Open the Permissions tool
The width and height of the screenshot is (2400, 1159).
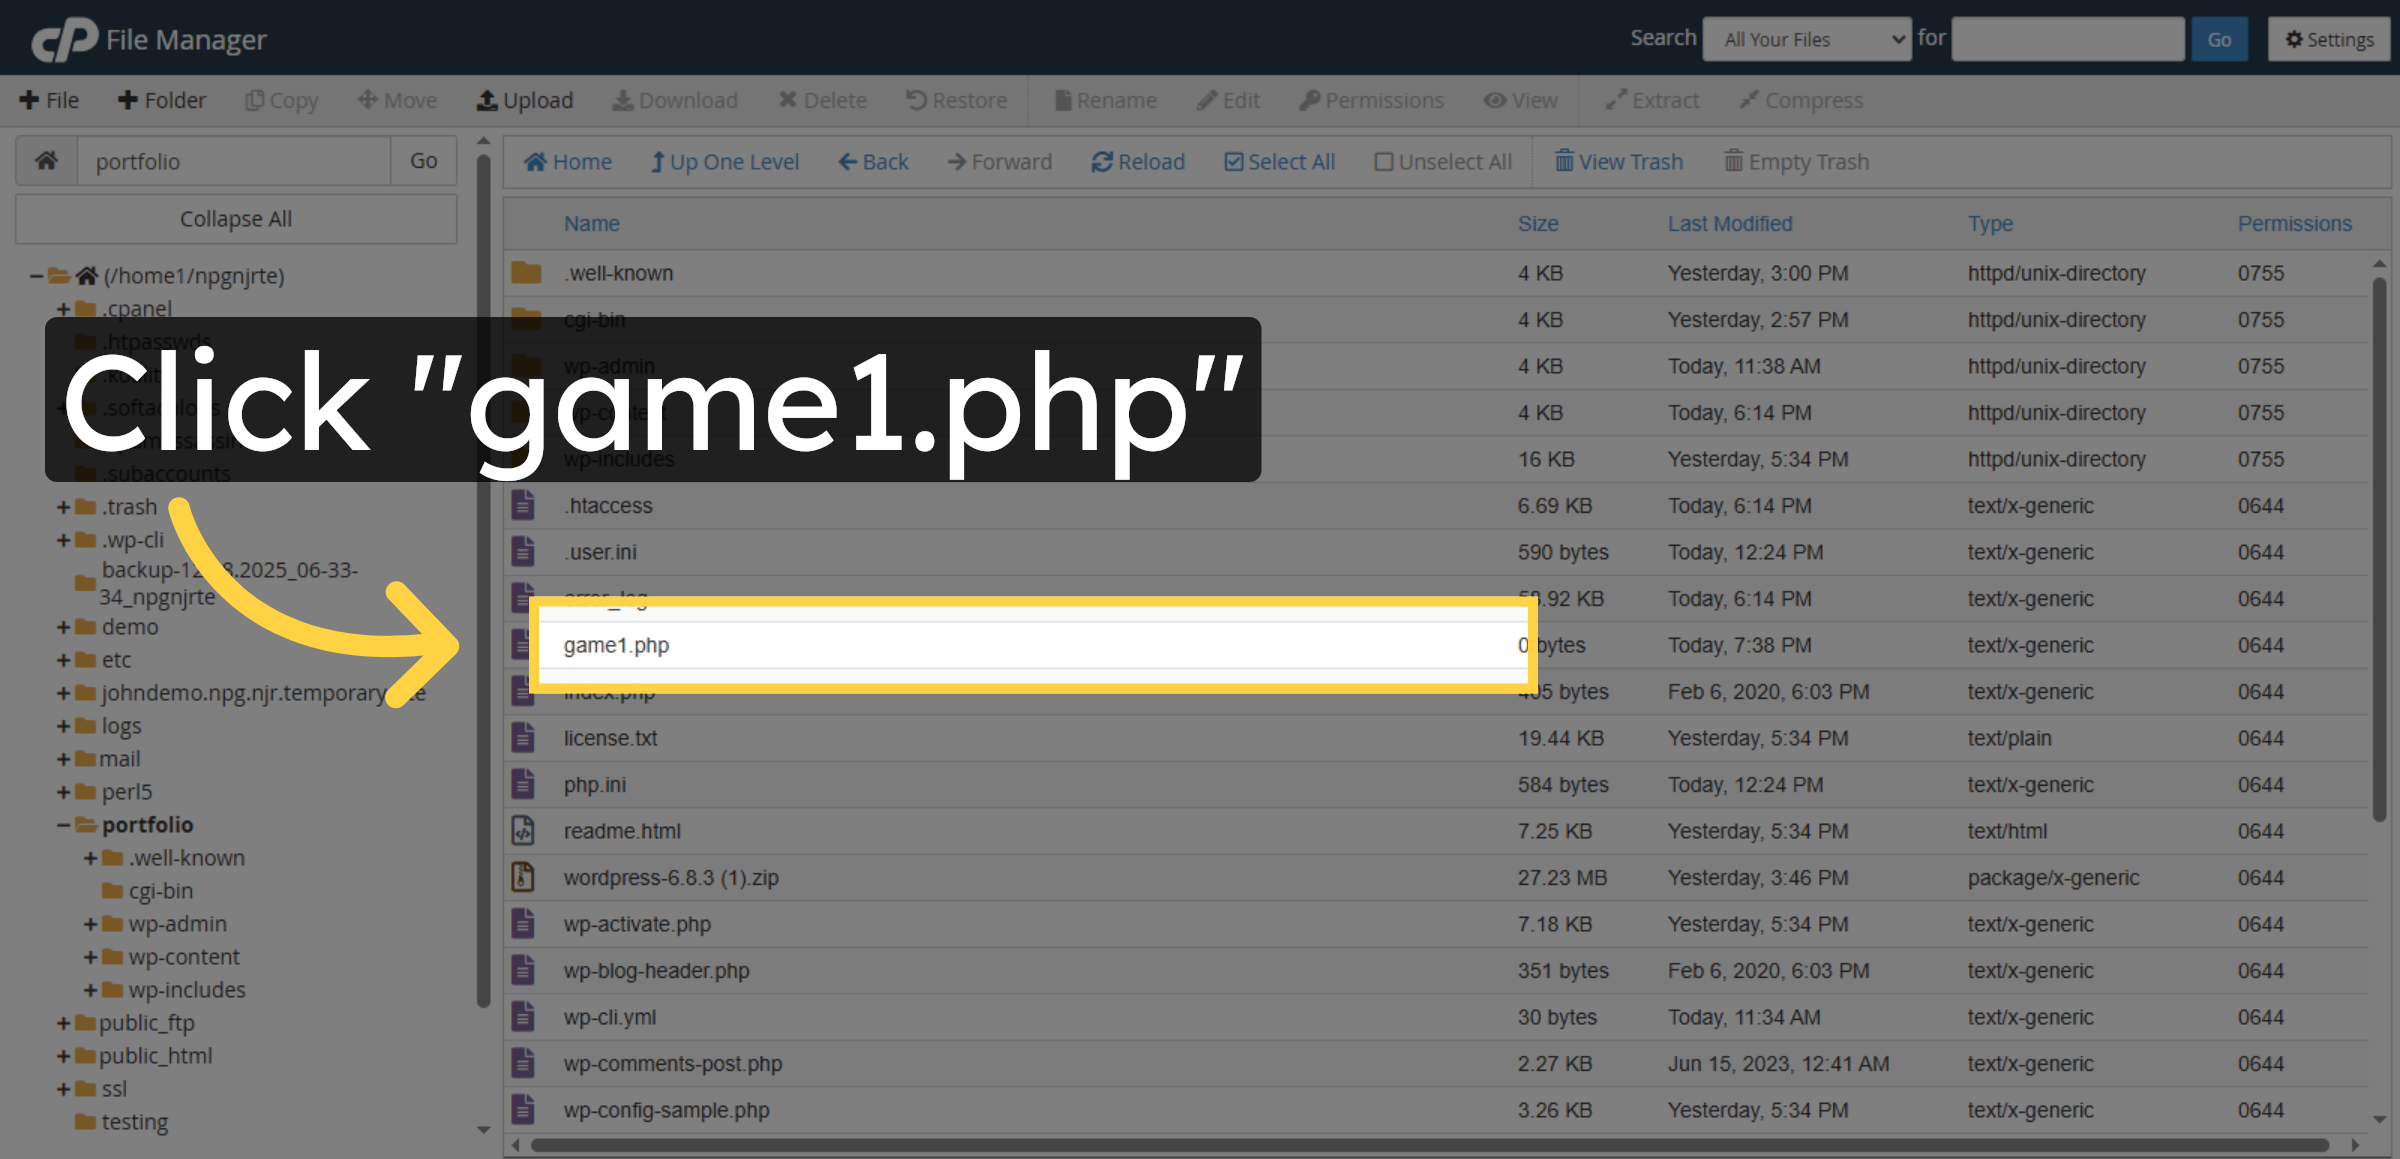(x=1371, y=100)
